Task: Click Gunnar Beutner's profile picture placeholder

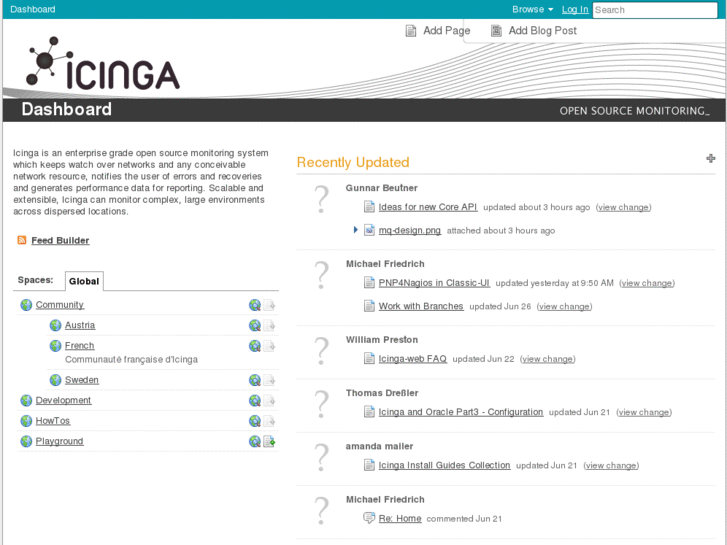Action: coord(321,199)
